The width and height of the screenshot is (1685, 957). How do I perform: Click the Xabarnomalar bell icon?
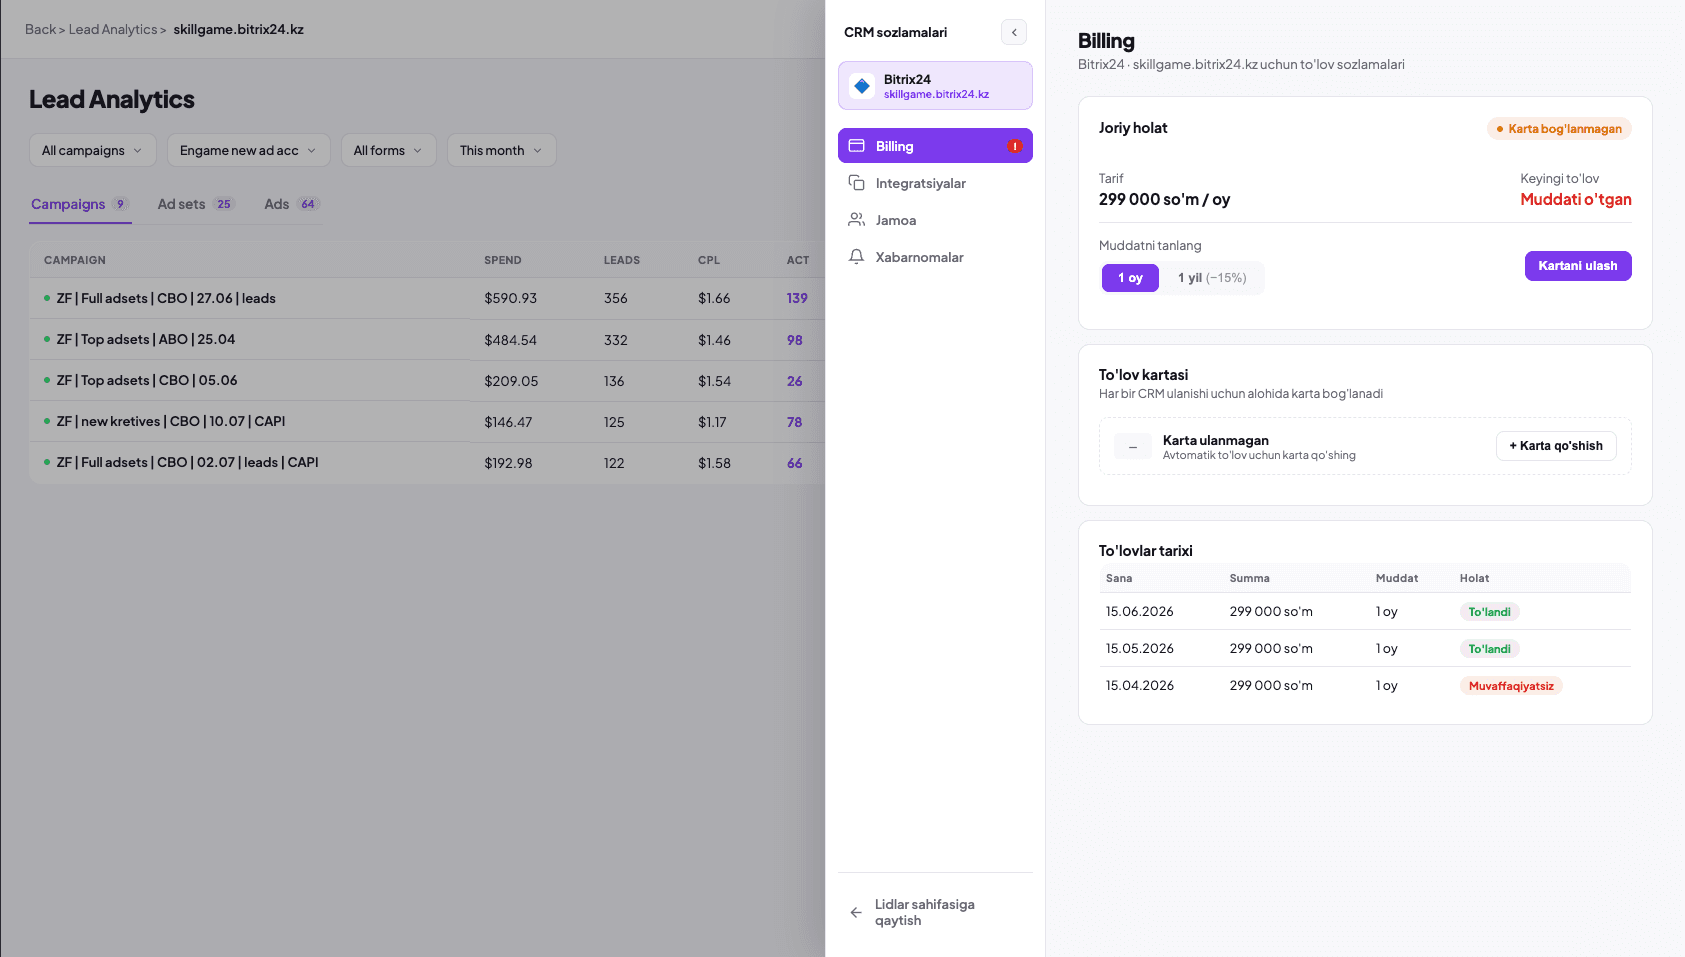tap(856, 257)
